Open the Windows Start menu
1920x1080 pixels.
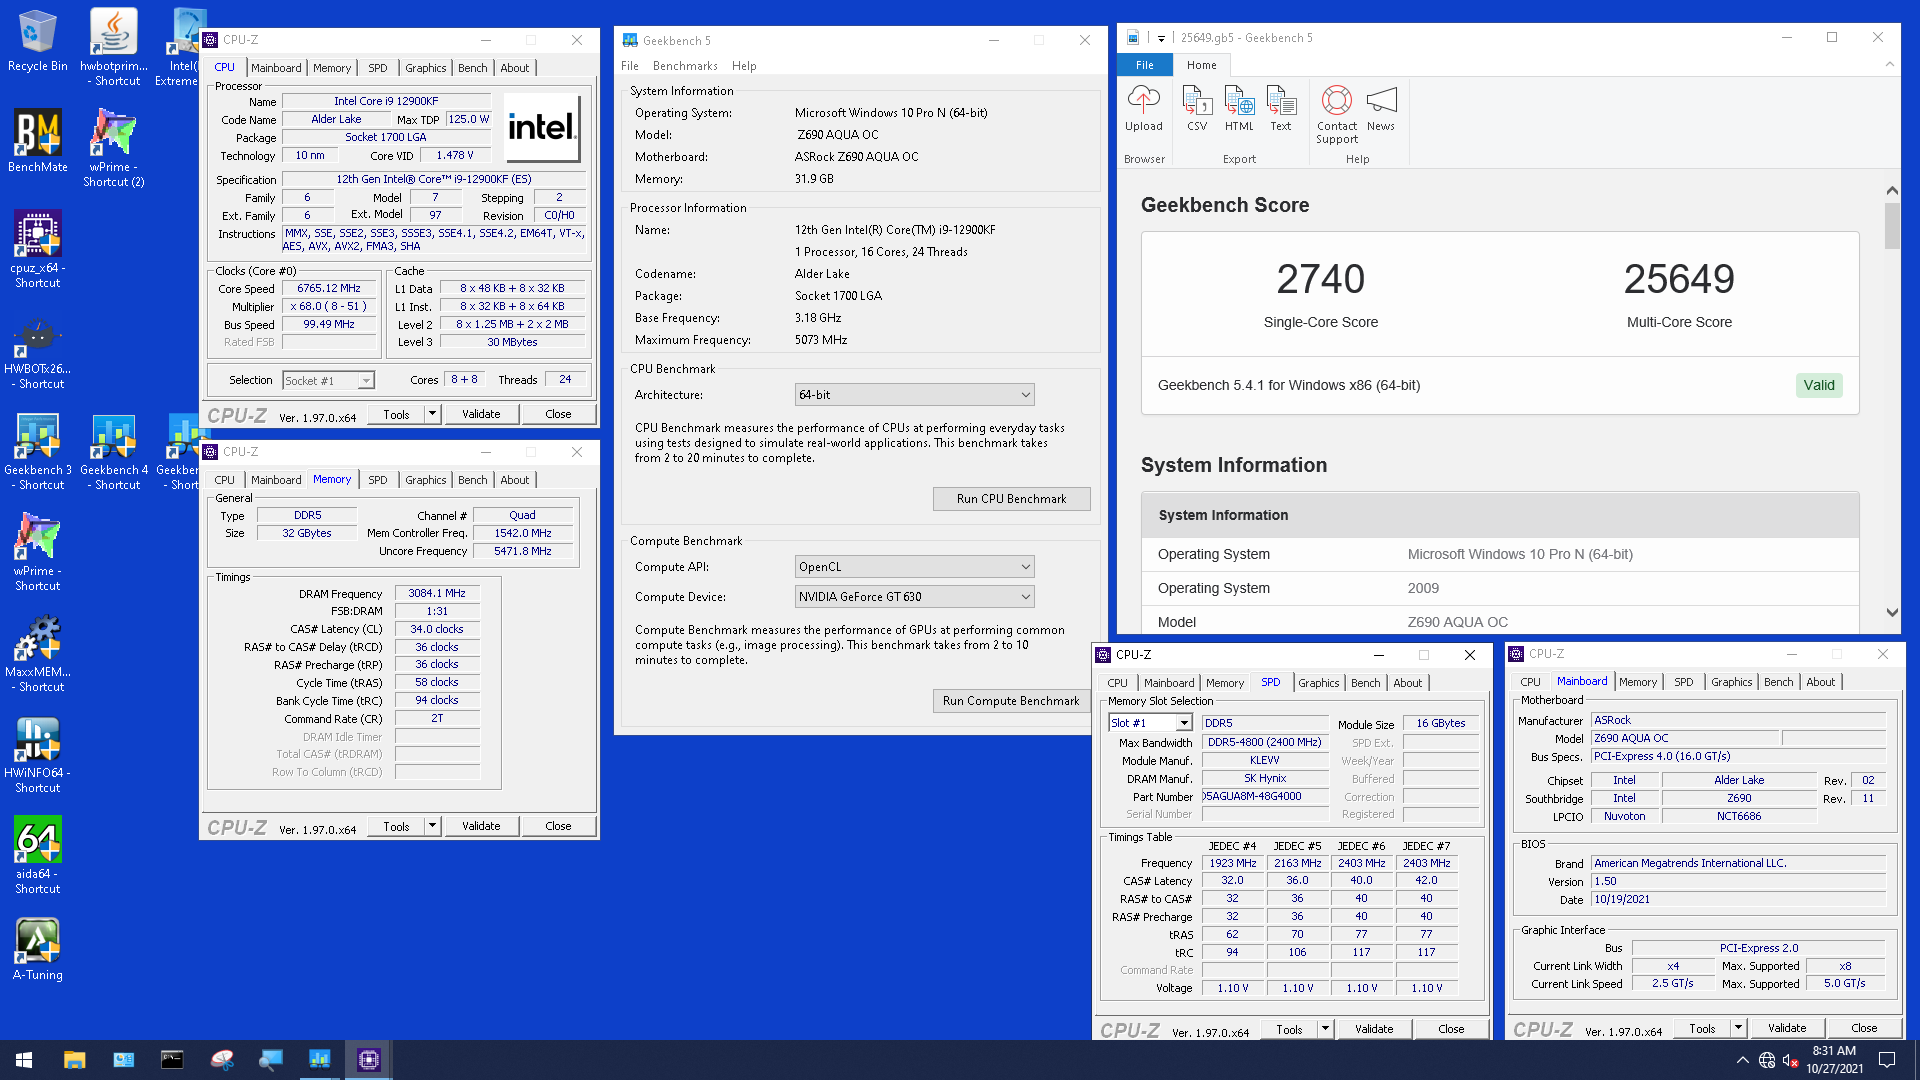[x=24, y=1060]
